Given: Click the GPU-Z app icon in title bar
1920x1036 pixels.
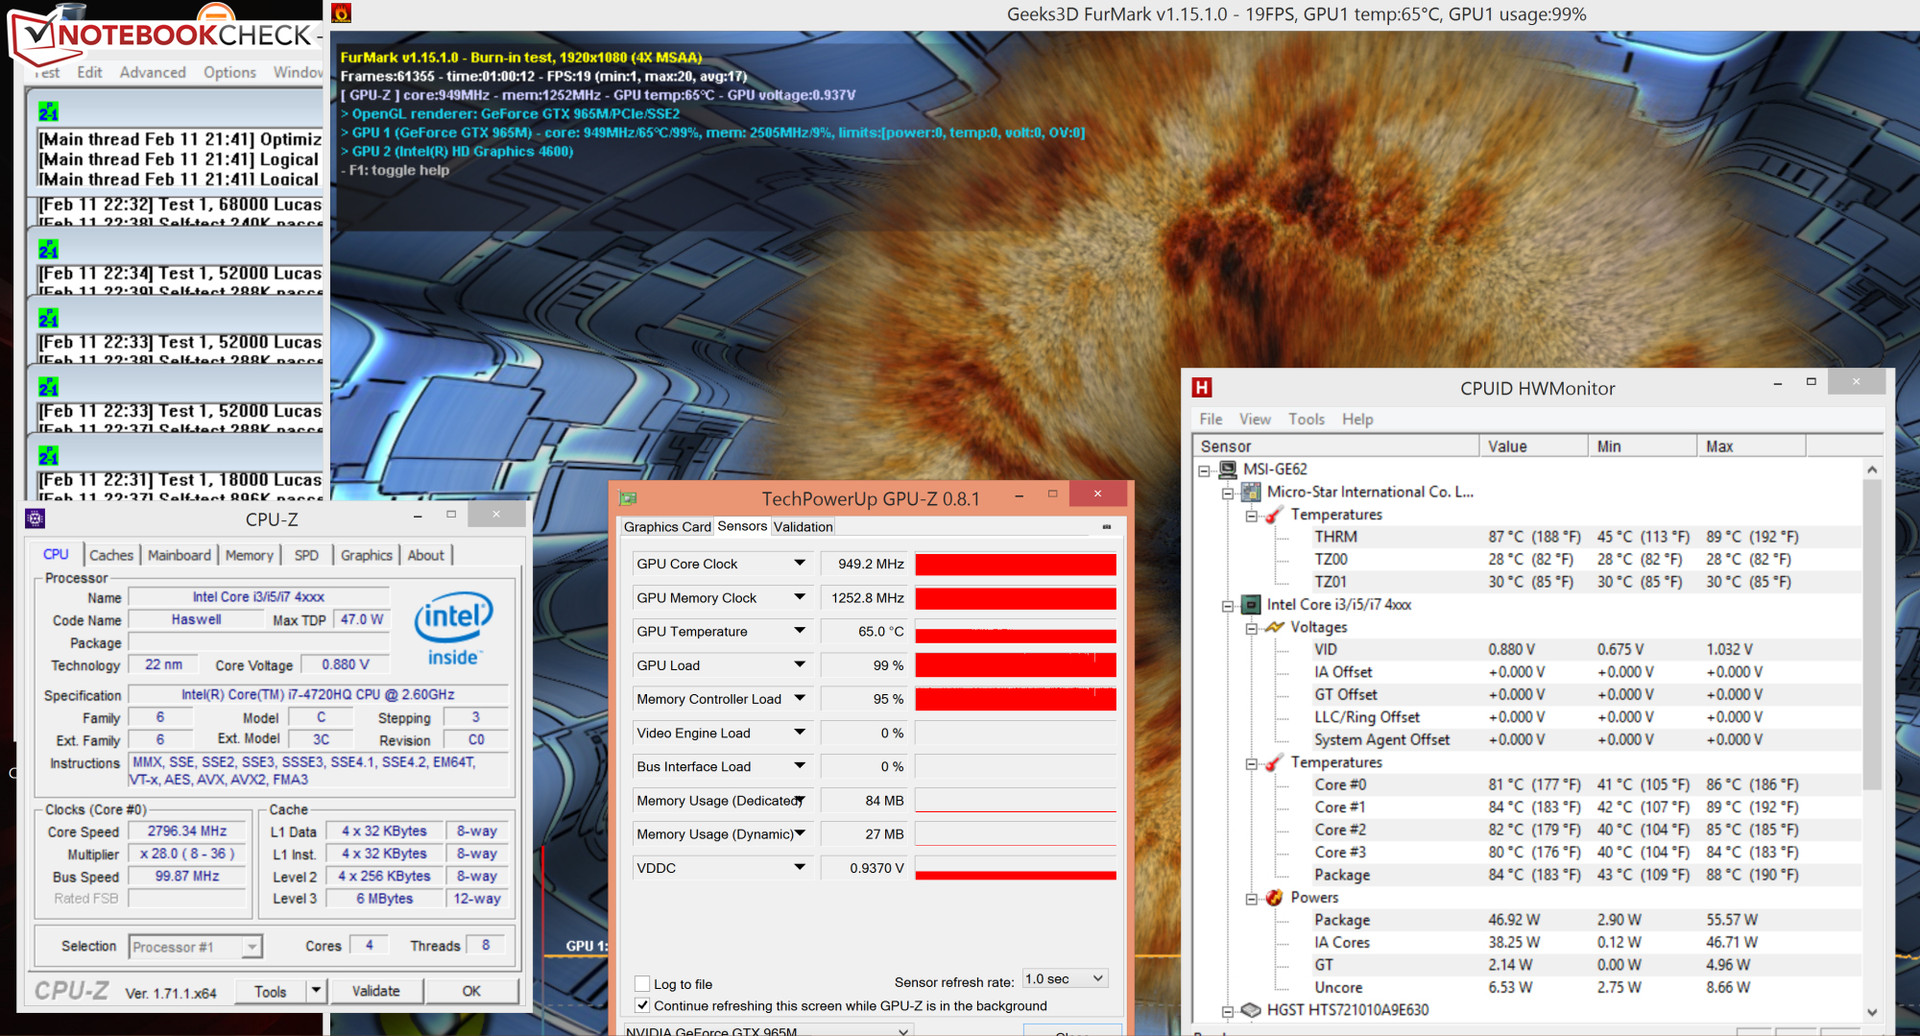Looking at the screenshot, I should point(628,498).
